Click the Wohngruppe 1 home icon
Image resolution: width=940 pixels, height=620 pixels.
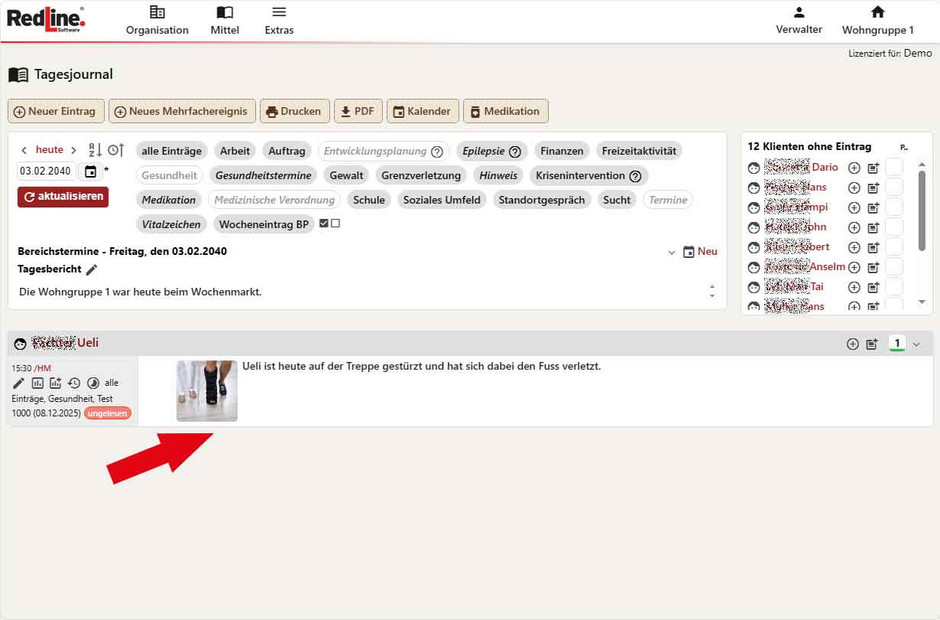877,13
